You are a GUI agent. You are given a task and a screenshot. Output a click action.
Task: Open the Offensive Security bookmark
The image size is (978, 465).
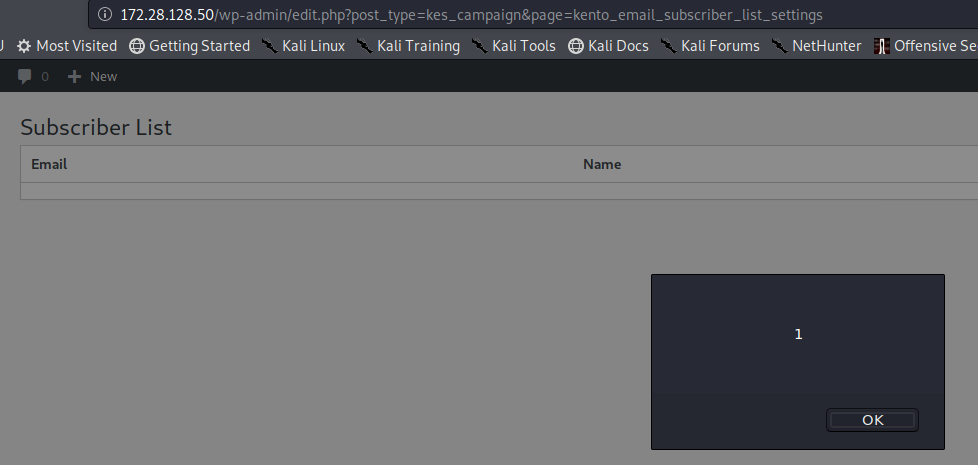coord(925,46)
